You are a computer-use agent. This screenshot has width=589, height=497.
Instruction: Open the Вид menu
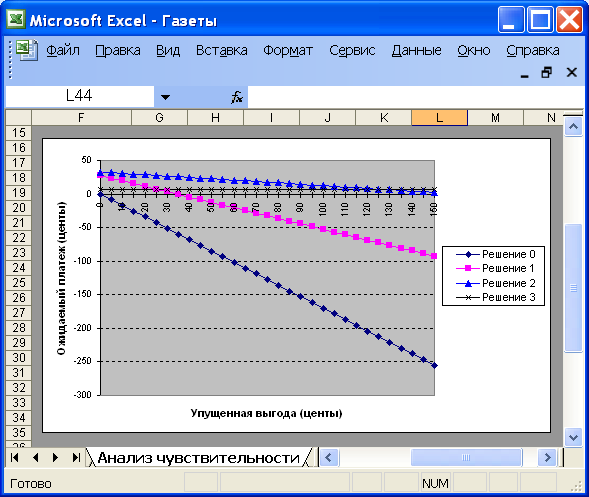coord(168,50)
